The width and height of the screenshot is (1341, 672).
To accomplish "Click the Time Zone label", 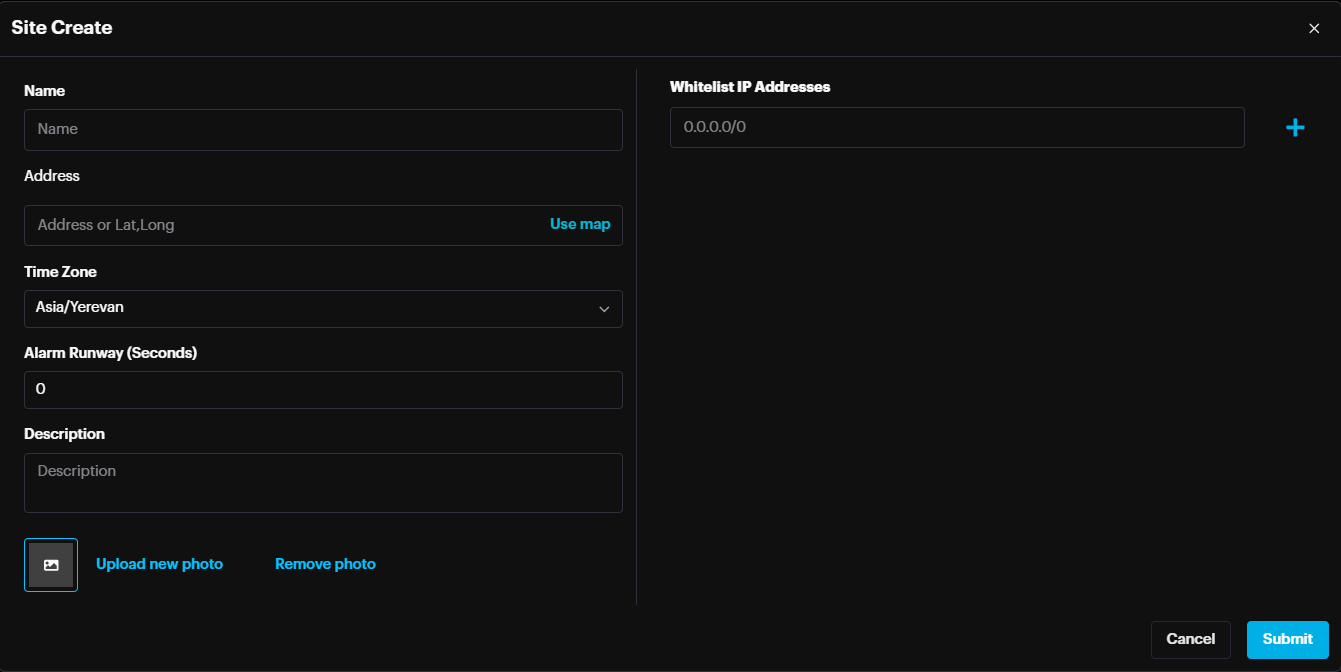I will (x=60, y=272).
